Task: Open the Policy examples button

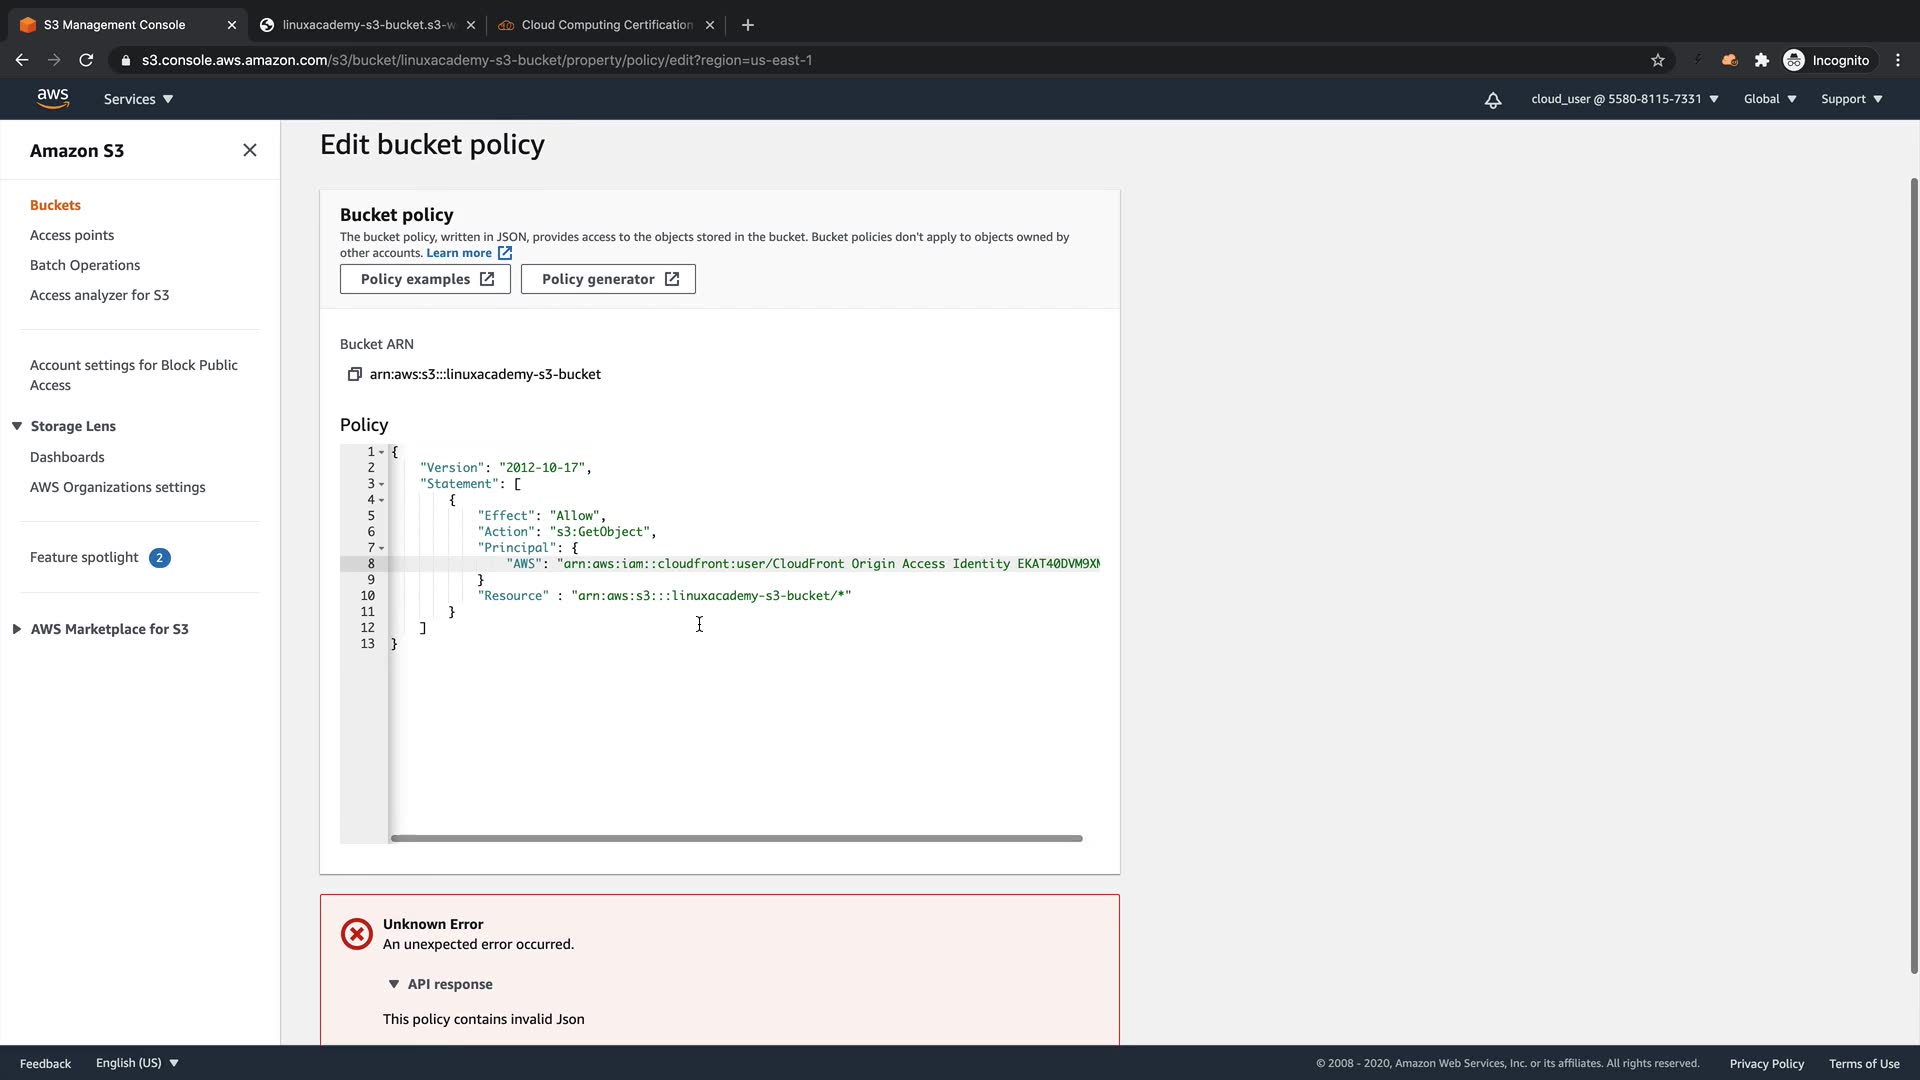Action: click(x=425, y=279)
